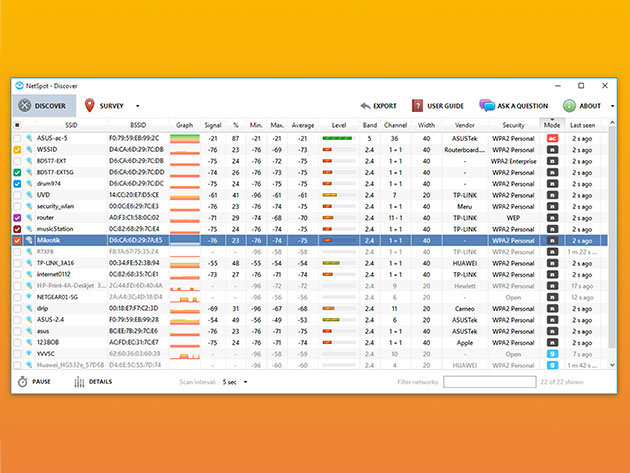Click the PAUSE button label
Image resolution: width=630 pixels, height=473 pixels.
tap(41, 381)
